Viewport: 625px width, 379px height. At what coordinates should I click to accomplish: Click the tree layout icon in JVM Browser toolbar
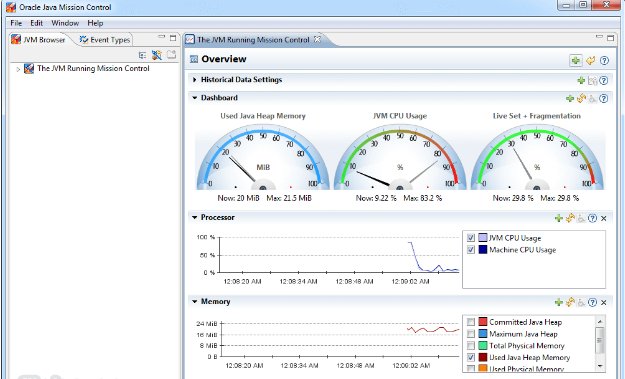click(142, 55)
